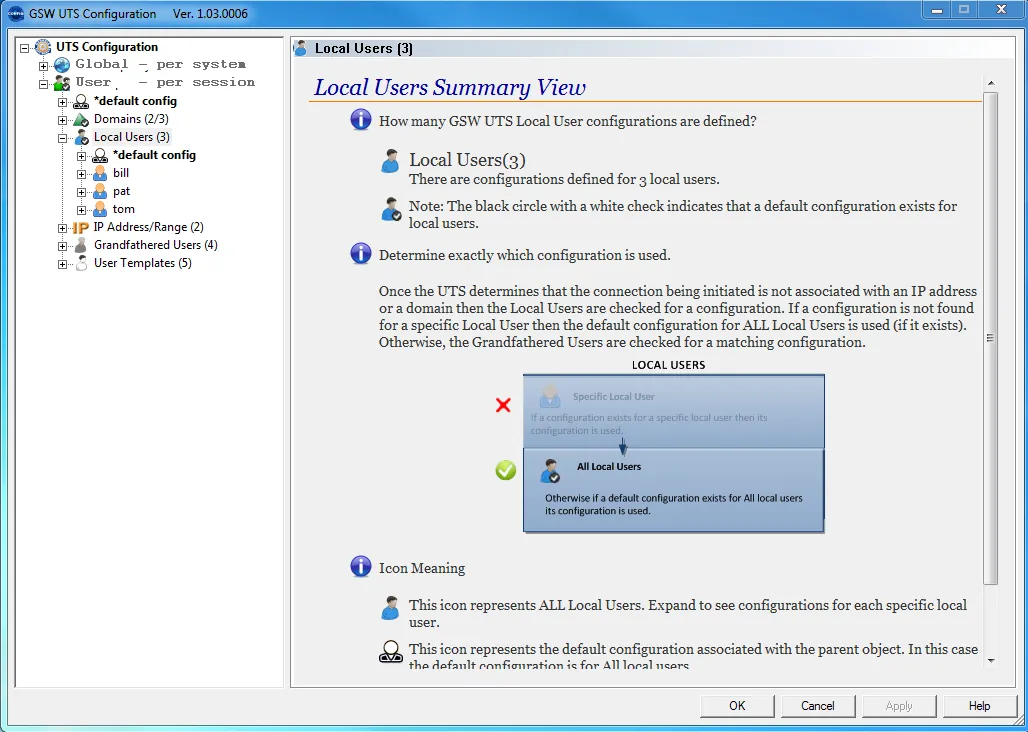
Task: Expand the pat user node
Action: point(81,193)
